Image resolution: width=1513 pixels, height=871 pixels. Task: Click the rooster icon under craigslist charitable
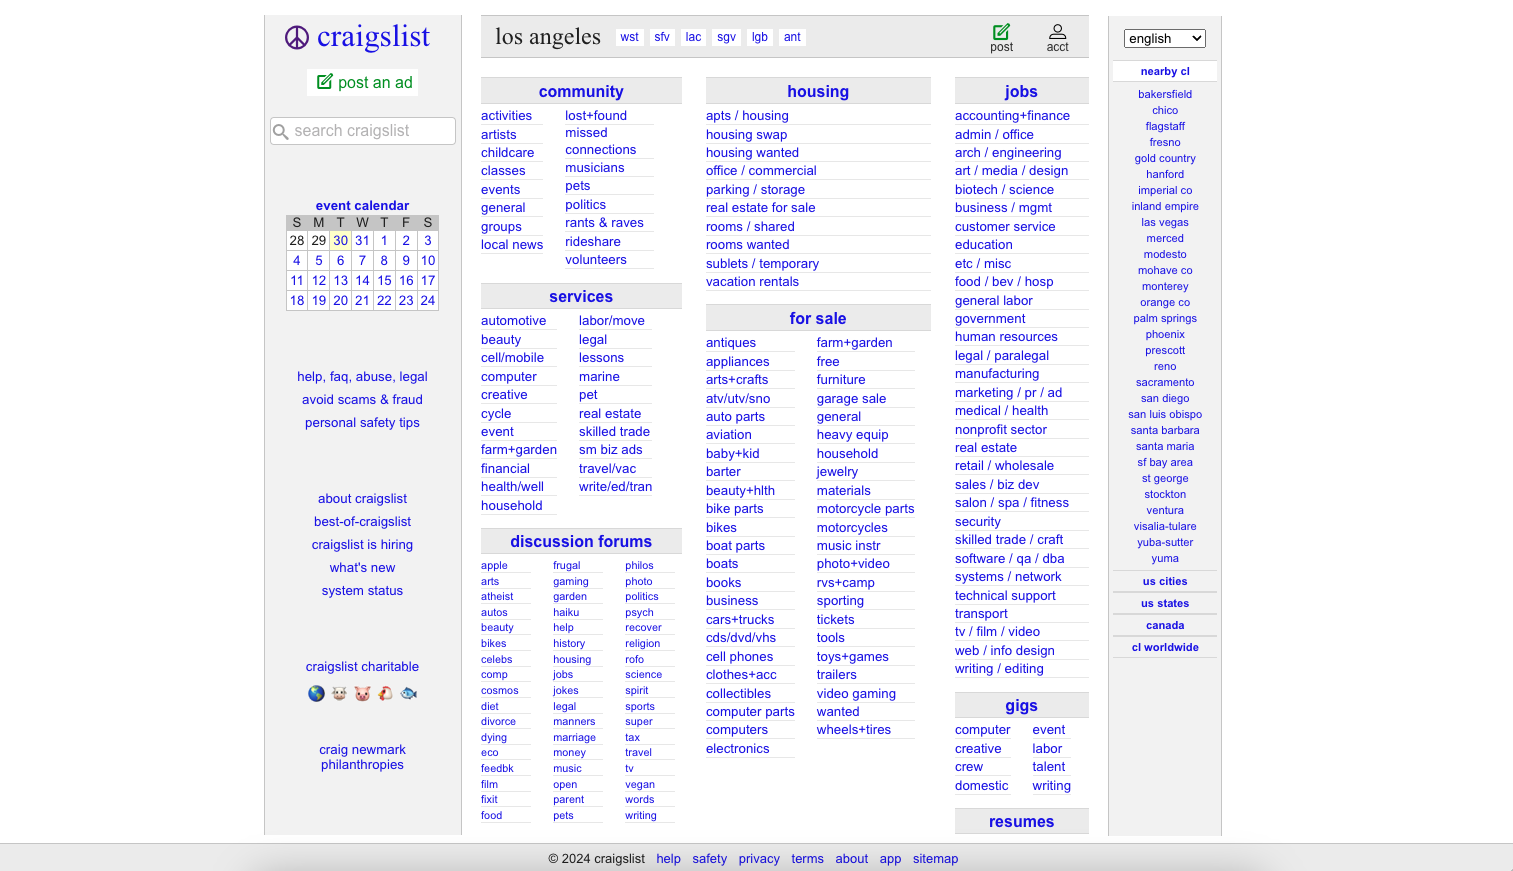385,693
